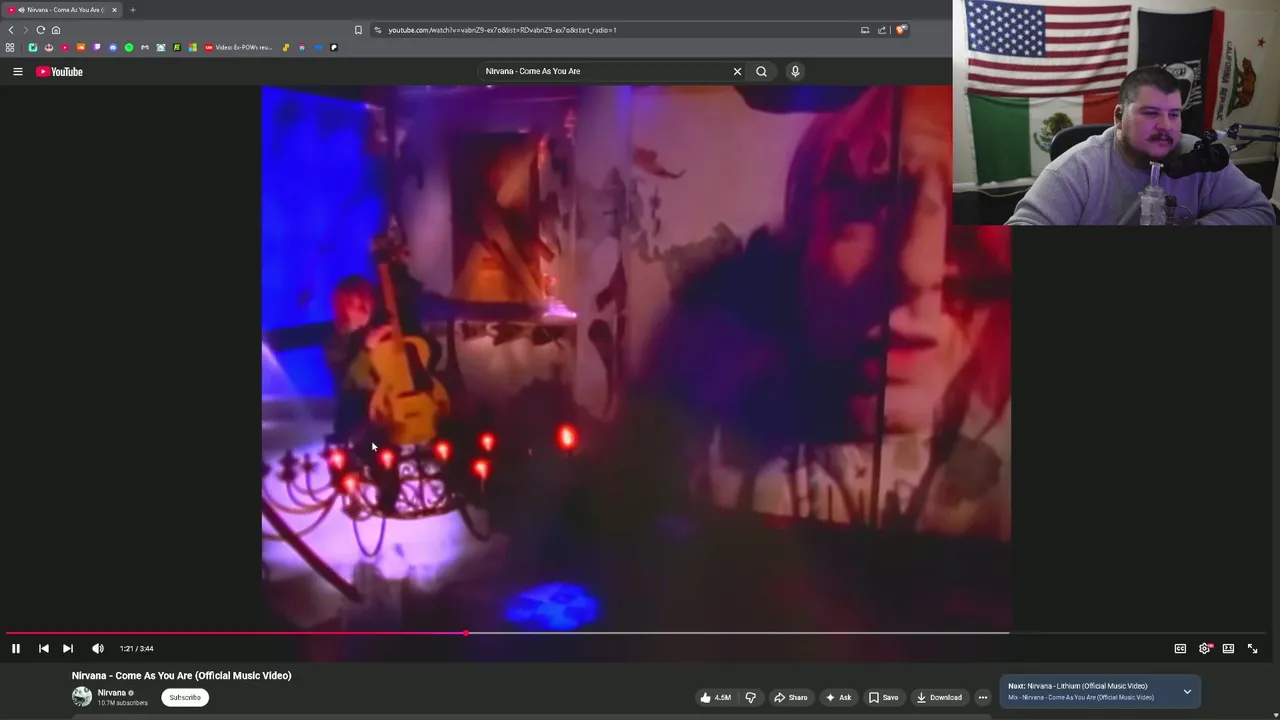Go forward in the browser
The height and width of the screenshot is (720, 1280).
(26, 30)
